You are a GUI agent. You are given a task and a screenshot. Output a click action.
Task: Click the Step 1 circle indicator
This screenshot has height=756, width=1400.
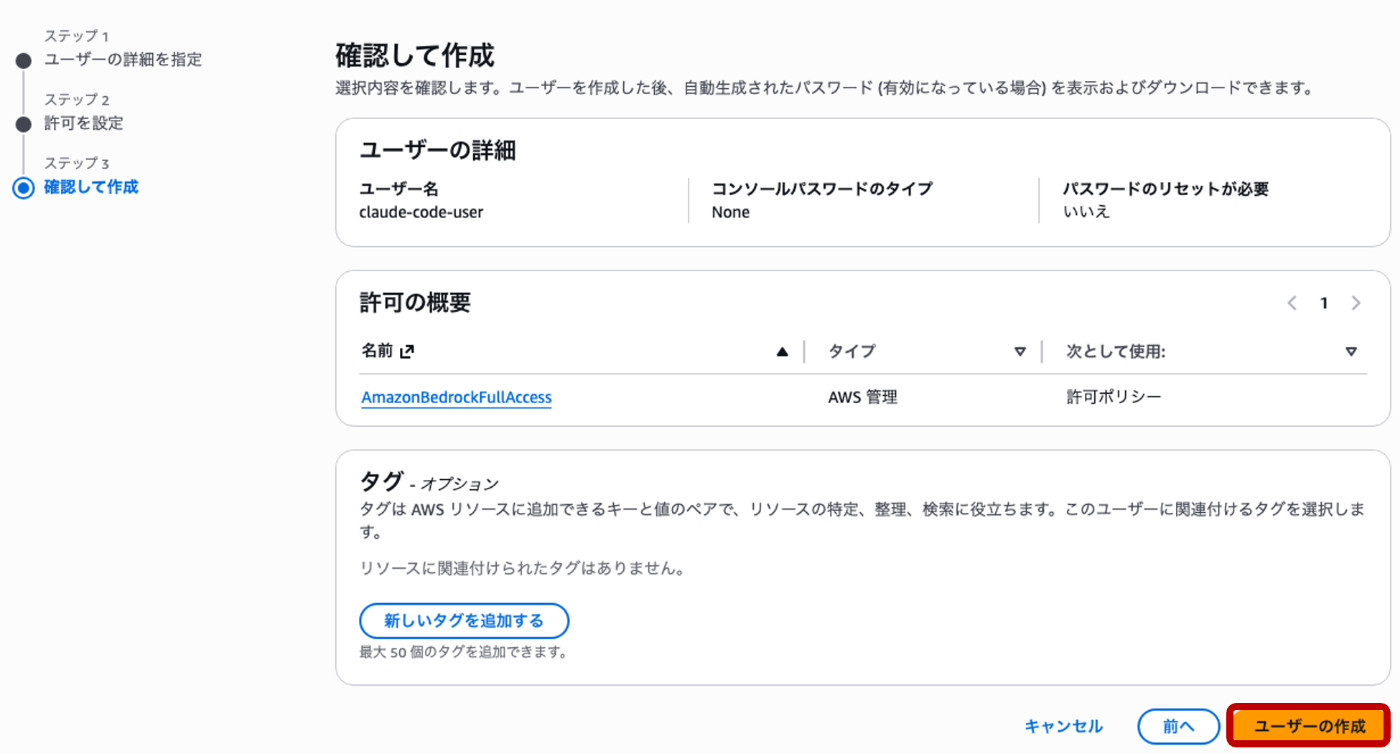pos(23,60)
